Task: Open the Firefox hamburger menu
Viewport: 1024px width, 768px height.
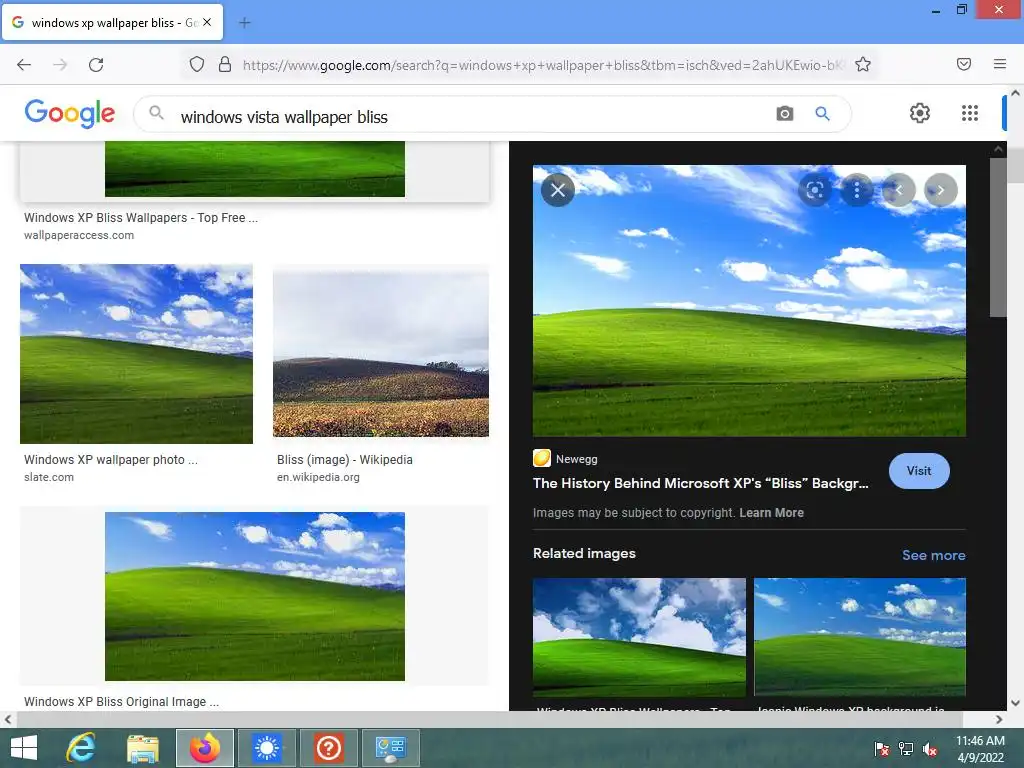Action: 999,64
